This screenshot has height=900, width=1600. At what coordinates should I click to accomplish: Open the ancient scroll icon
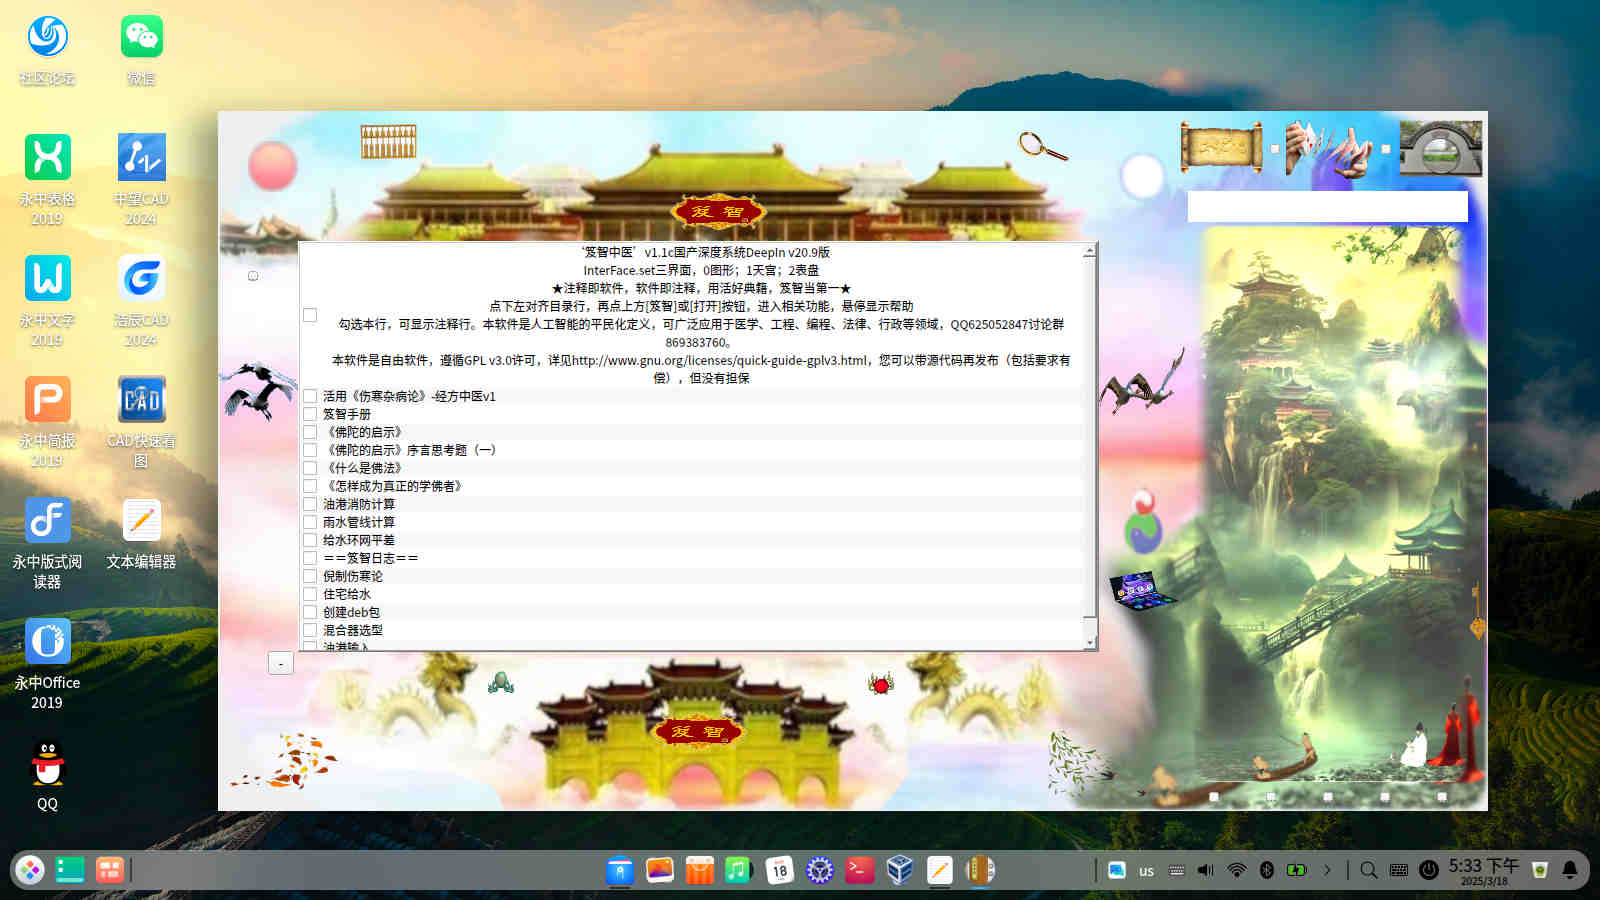coord(1221,148)
